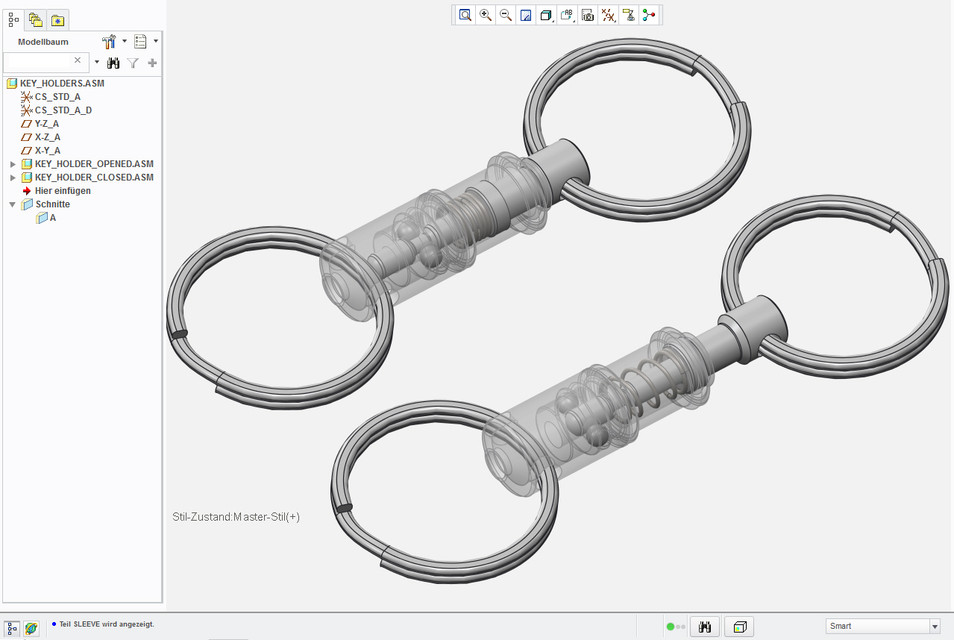This screenshot has height=640, width=954.
Task: Click the Zoom In magnifier icon
Action: 486,15
